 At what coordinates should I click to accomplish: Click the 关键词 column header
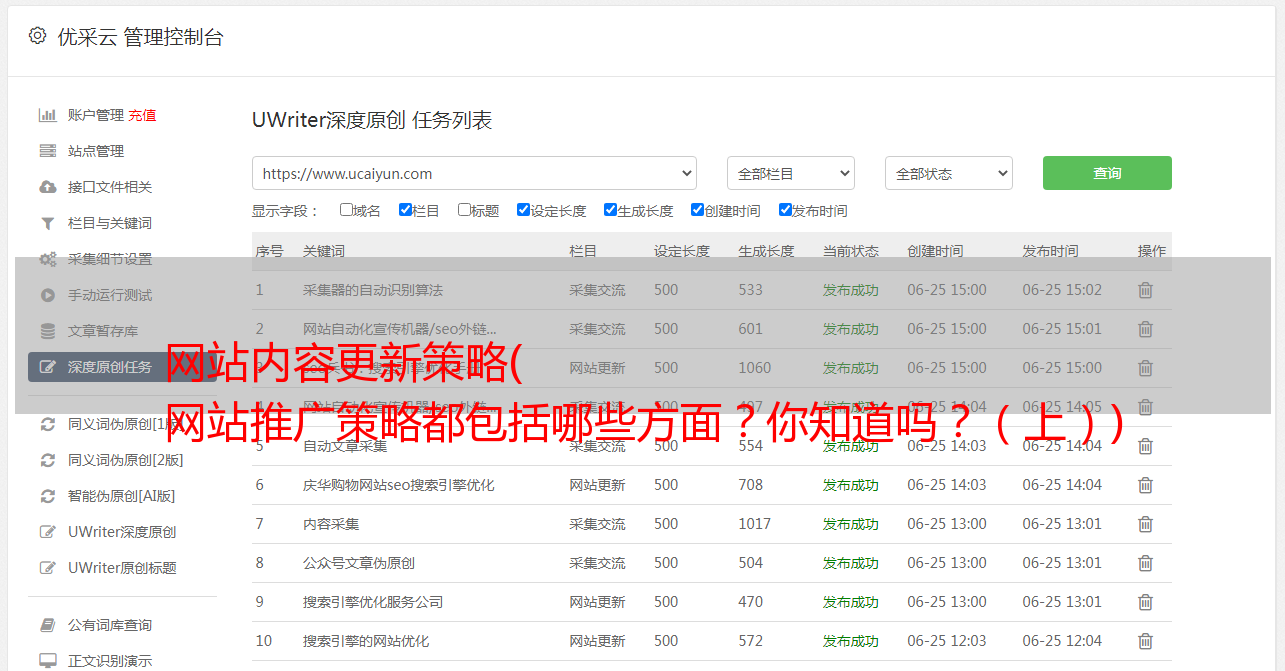point(324,251)
